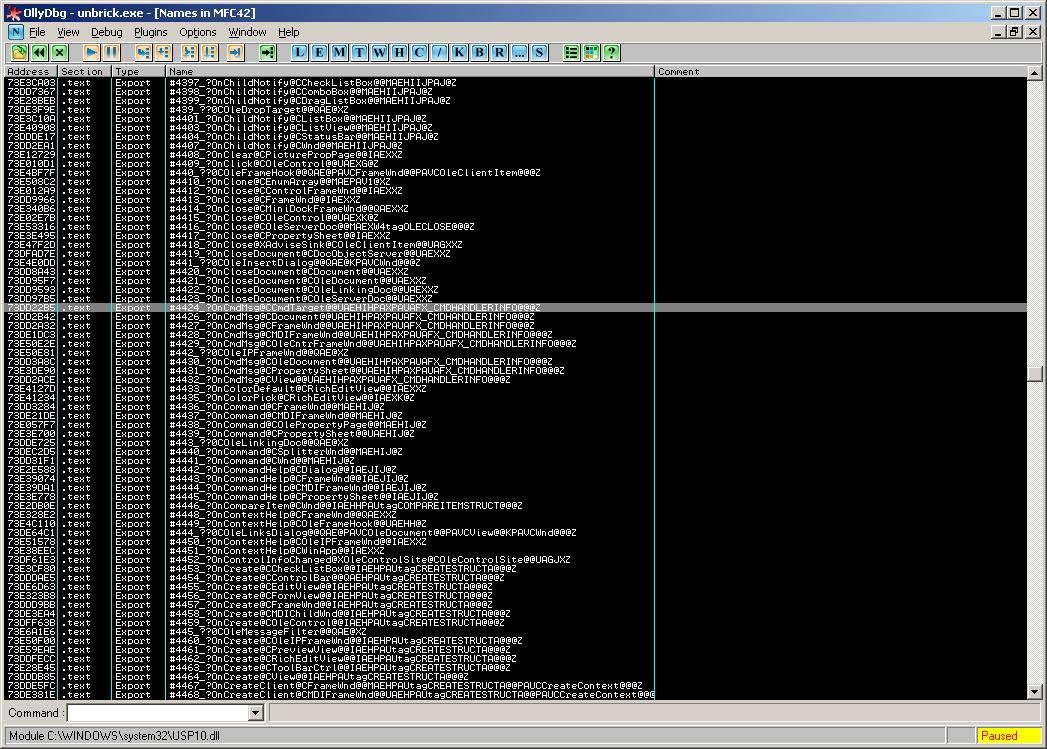The height and width of the screenshot is (749, 1047).
Task: Select row #4409 OnClick@COleControl
Action: (x=515, y=164)
